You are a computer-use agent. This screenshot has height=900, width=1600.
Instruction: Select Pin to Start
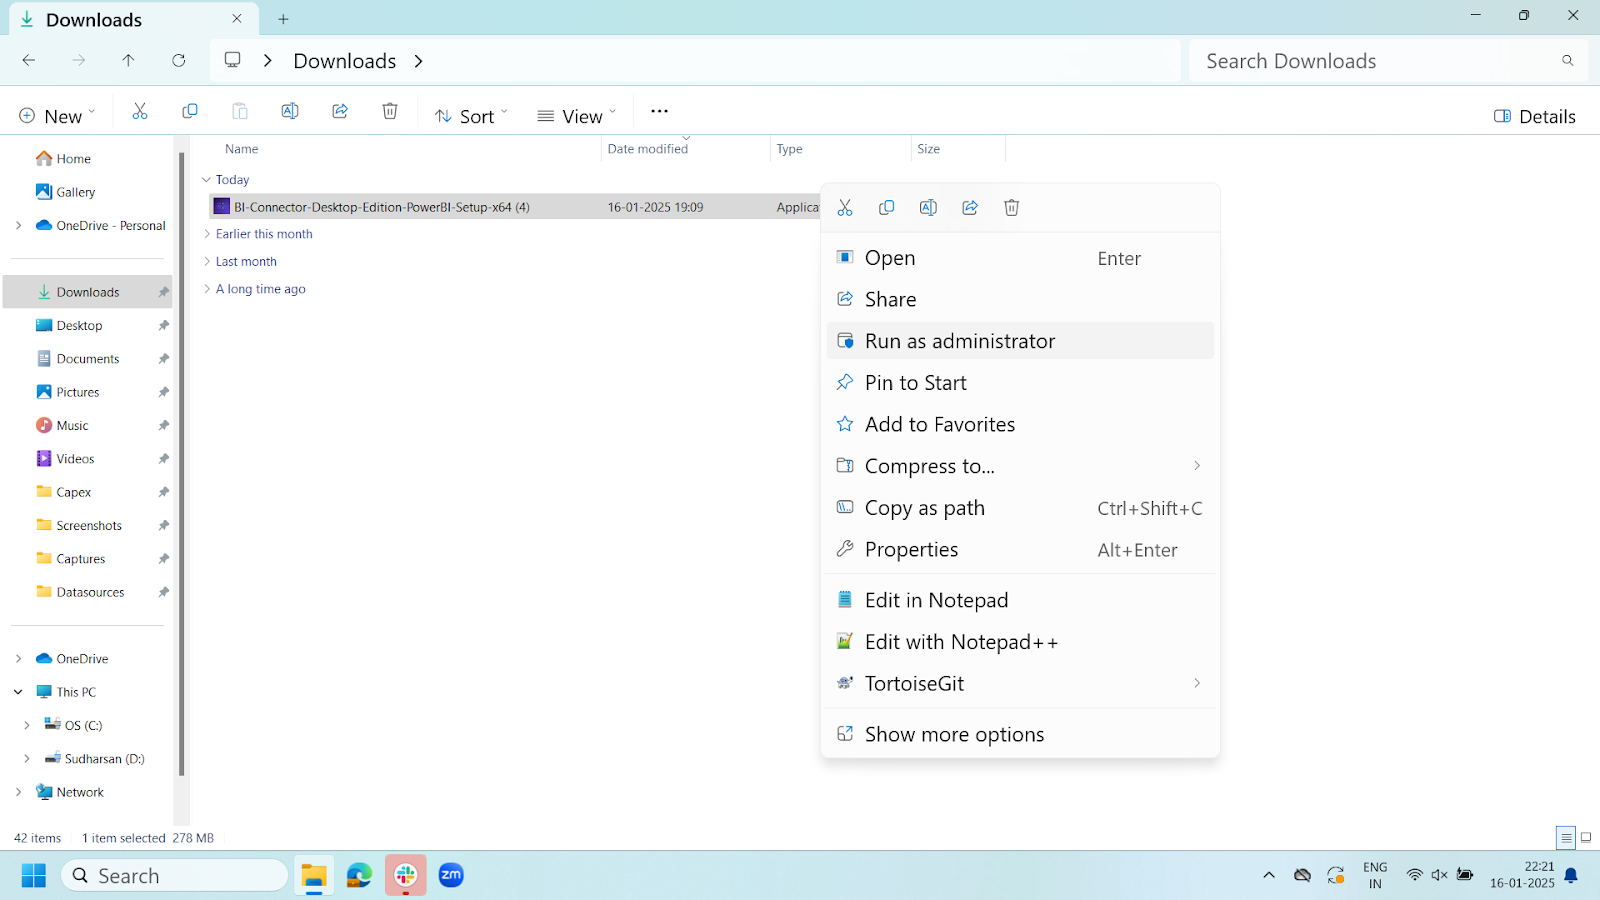point(1020,383)
